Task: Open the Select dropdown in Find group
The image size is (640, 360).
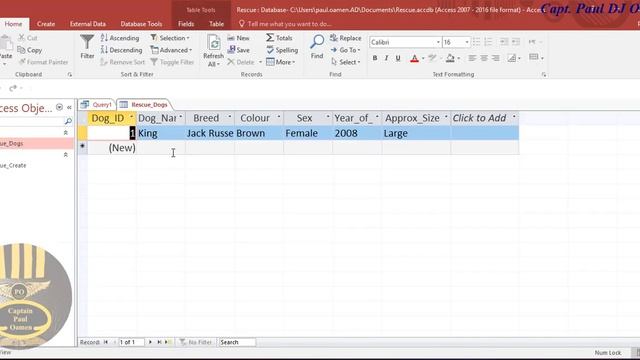Action: click(x=345, y=62)
